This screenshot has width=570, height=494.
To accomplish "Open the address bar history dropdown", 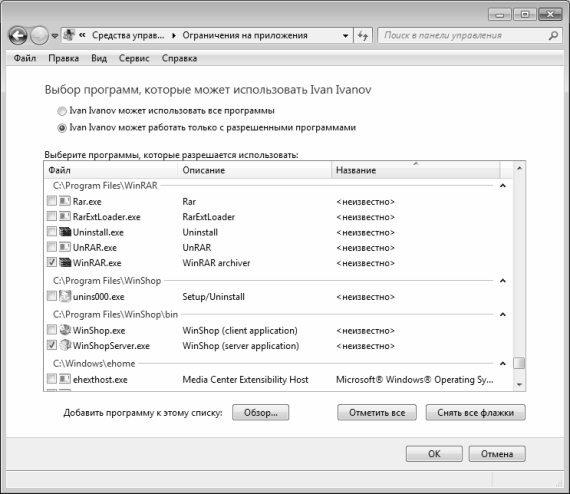I will 345,36.
